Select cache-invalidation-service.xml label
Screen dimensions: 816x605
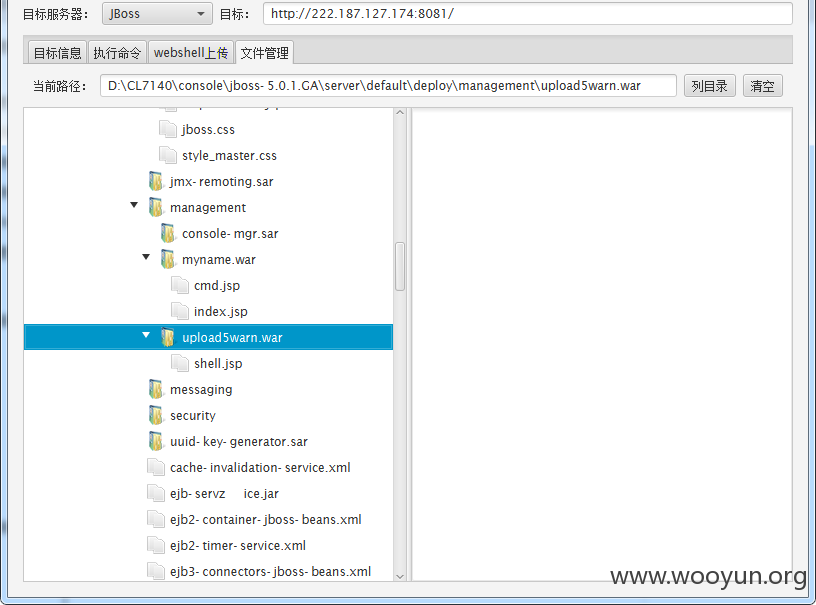[260, 468]
